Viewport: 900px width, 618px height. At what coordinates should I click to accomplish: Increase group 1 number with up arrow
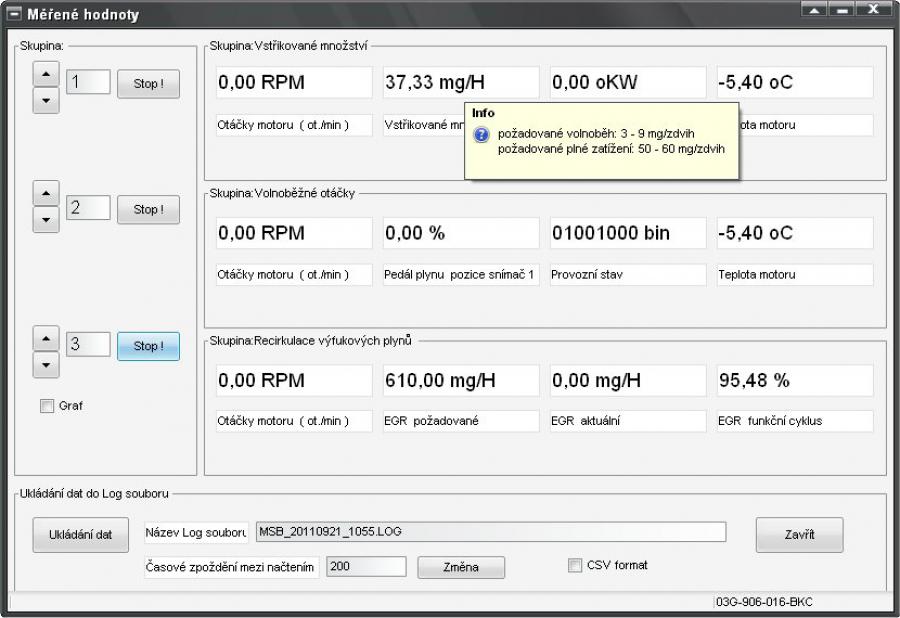click(46, 74)
